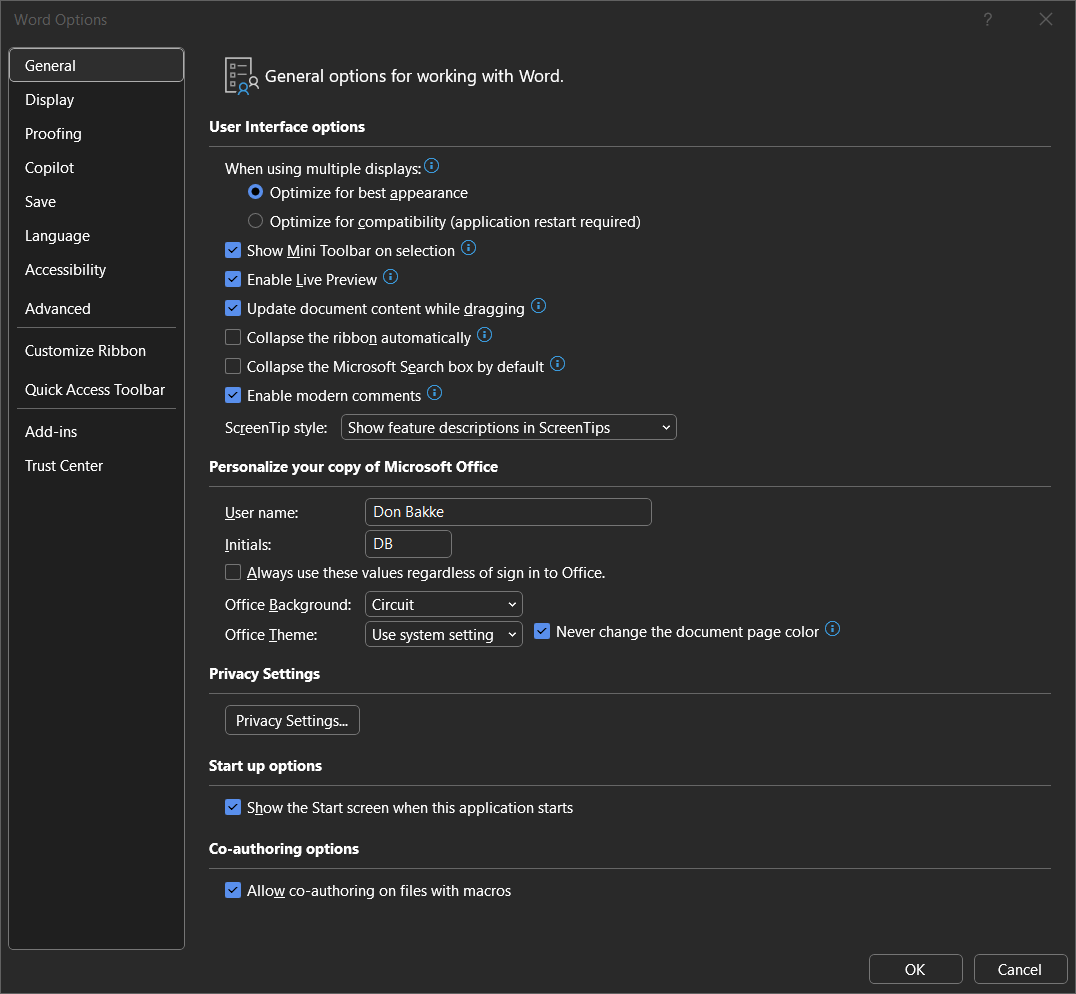Image resolution: width=1076 pixels, height=994 pixels.
Task: Open the Office Theme dropdown
Action: [444, 634]
